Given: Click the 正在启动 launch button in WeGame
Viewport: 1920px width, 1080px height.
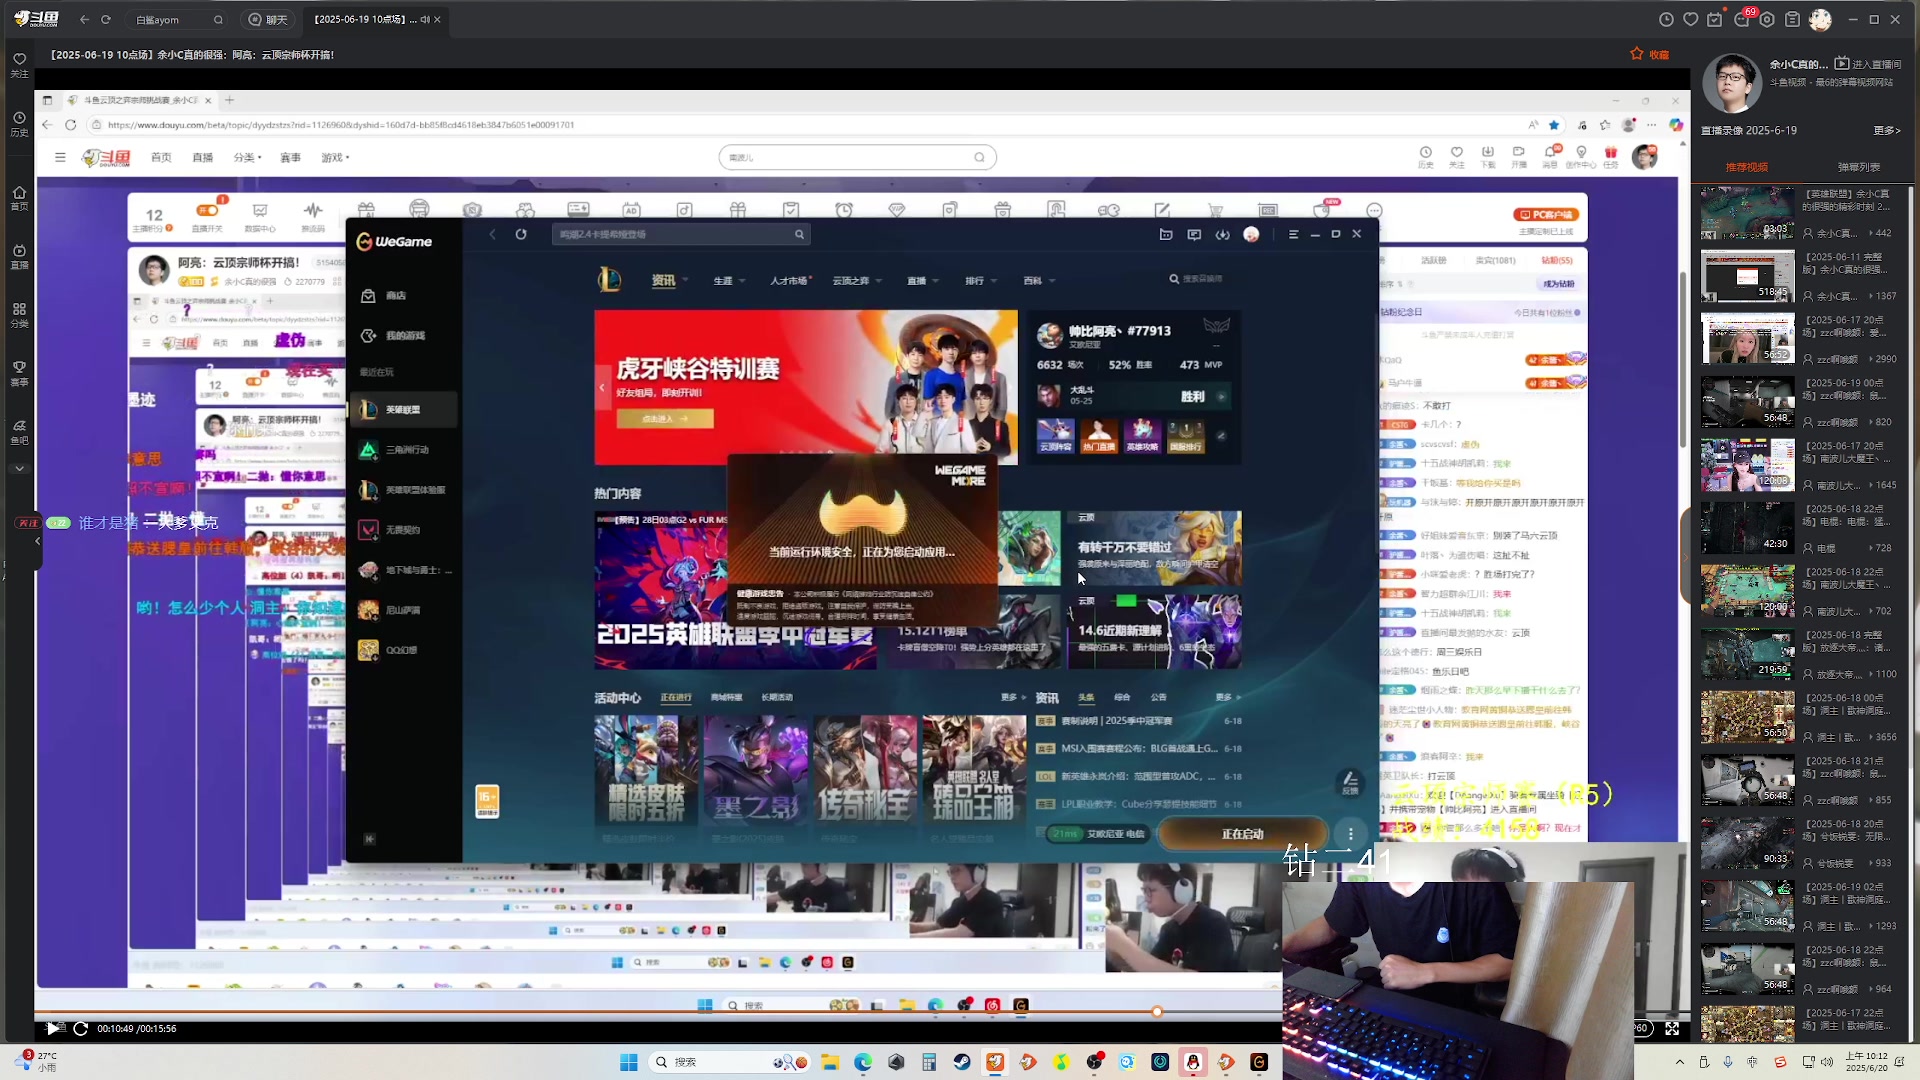Looking at the screenshot, I should click(1243, 834).
